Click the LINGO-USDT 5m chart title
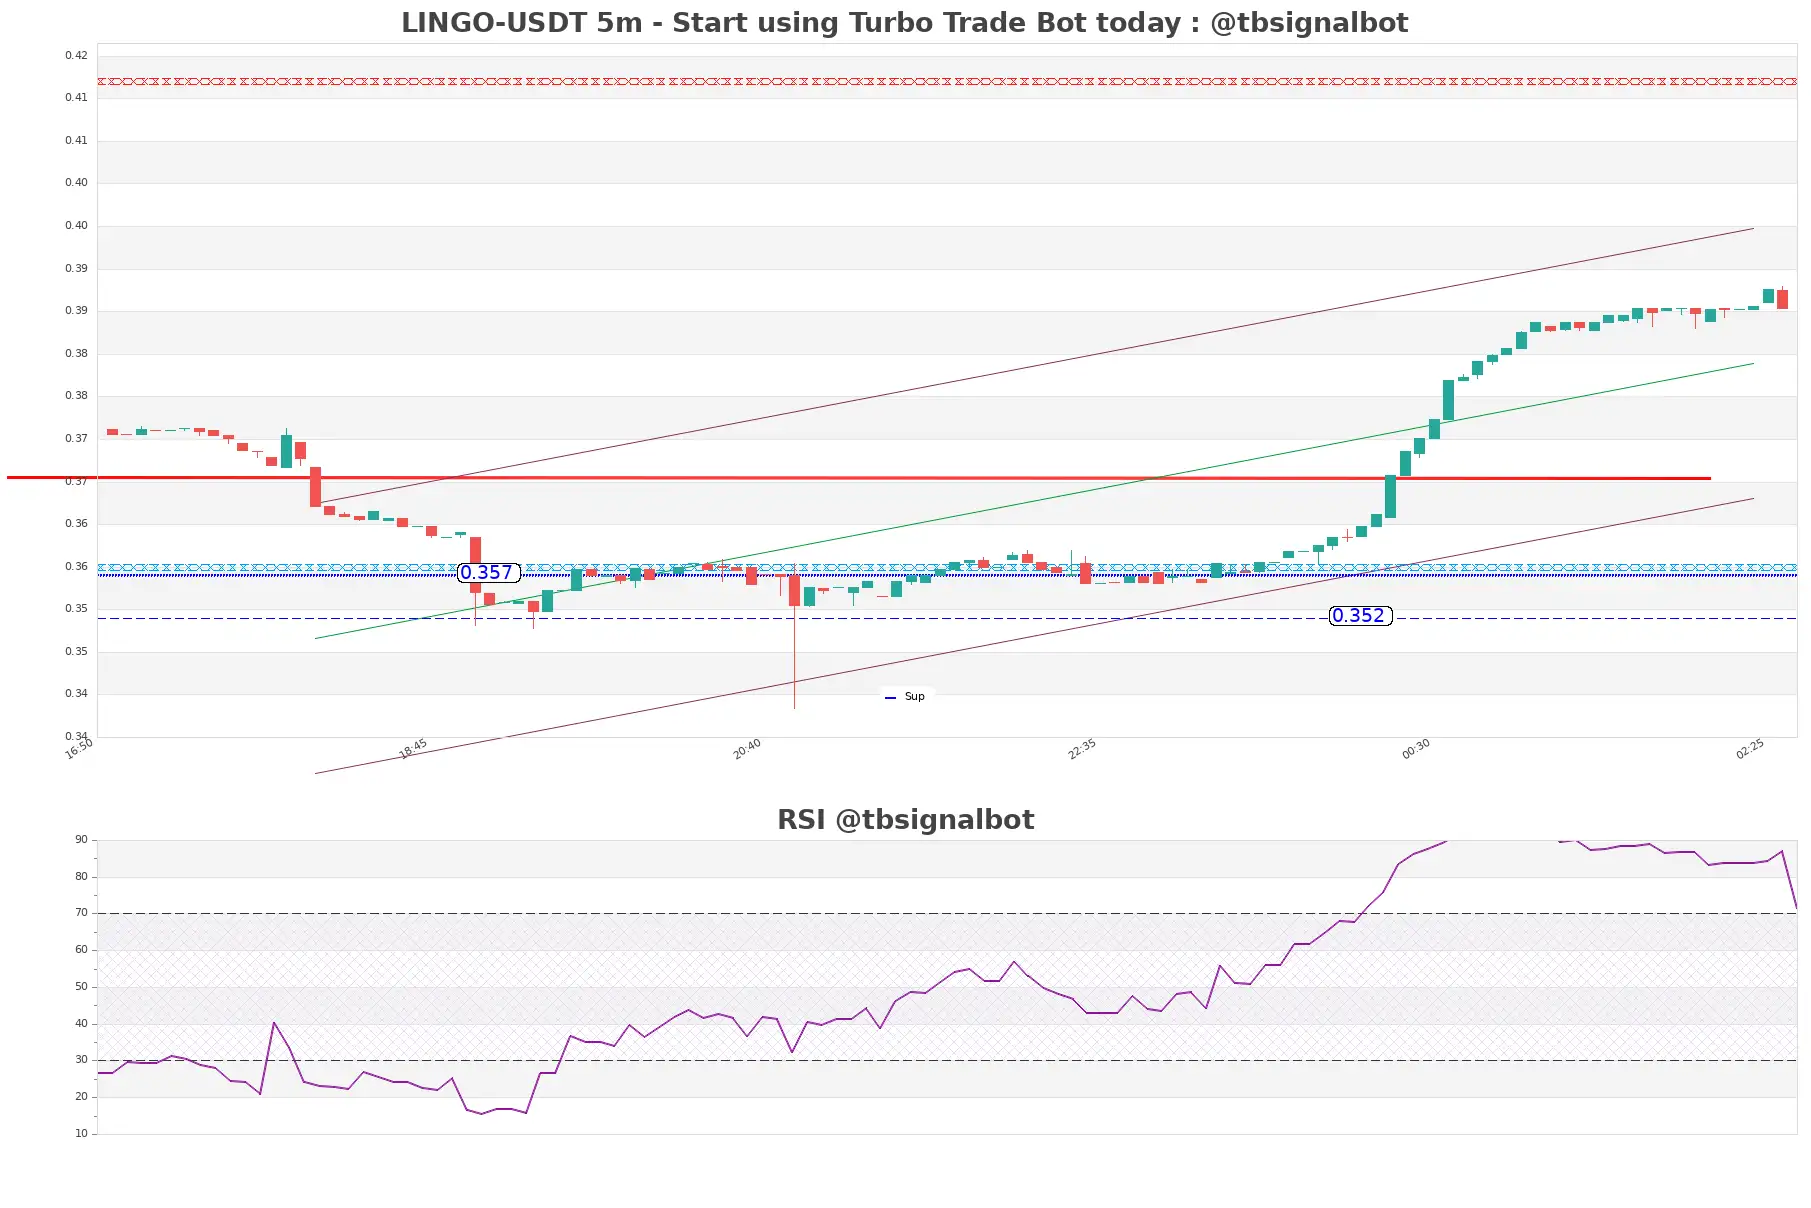This screenshot has height=1208, width=1811. point(904,22)
